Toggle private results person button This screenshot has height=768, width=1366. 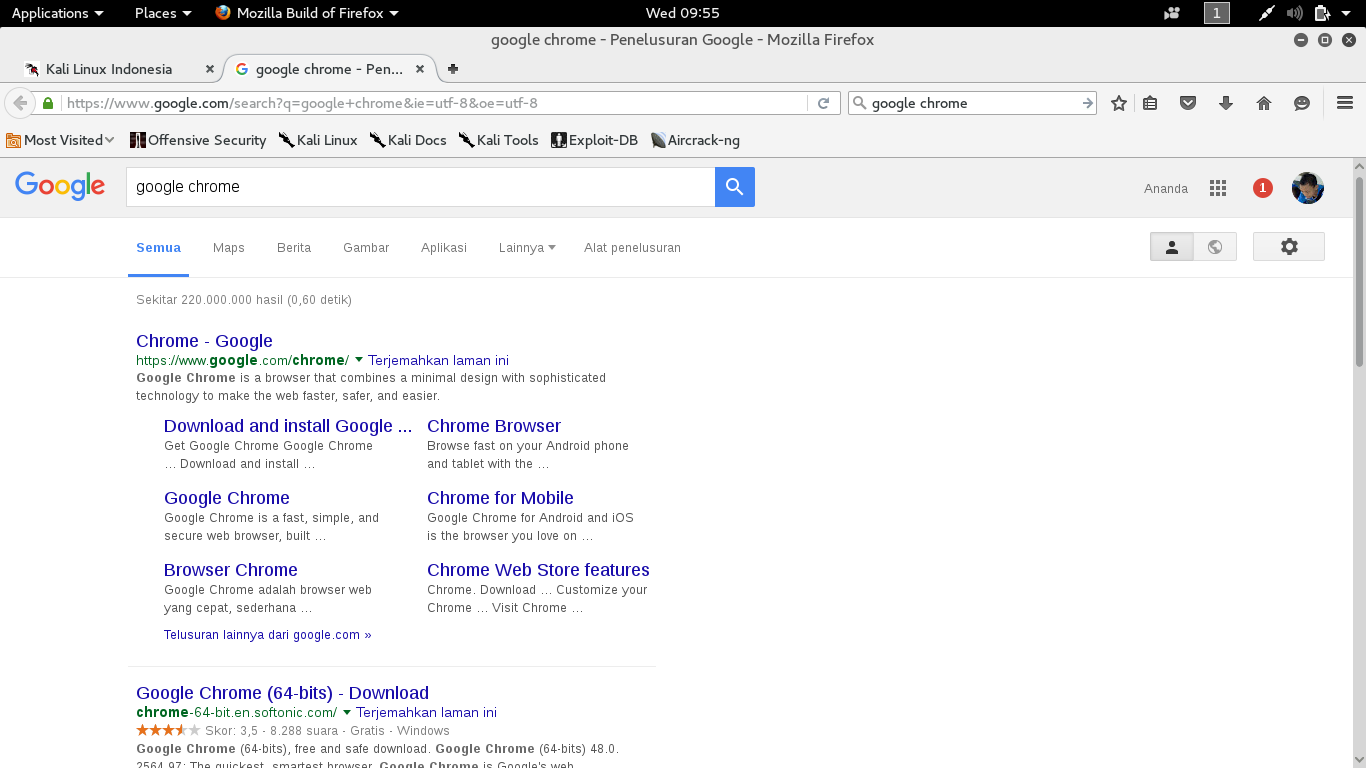(1172, 247)
